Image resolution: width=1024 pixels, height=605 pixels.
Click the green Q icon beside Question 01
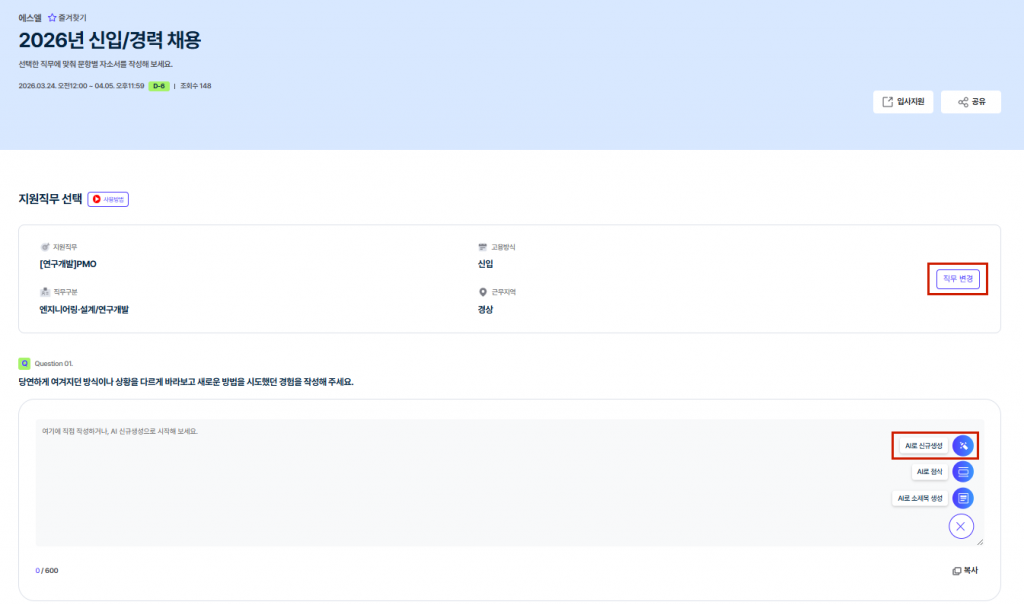click(25, 363)
